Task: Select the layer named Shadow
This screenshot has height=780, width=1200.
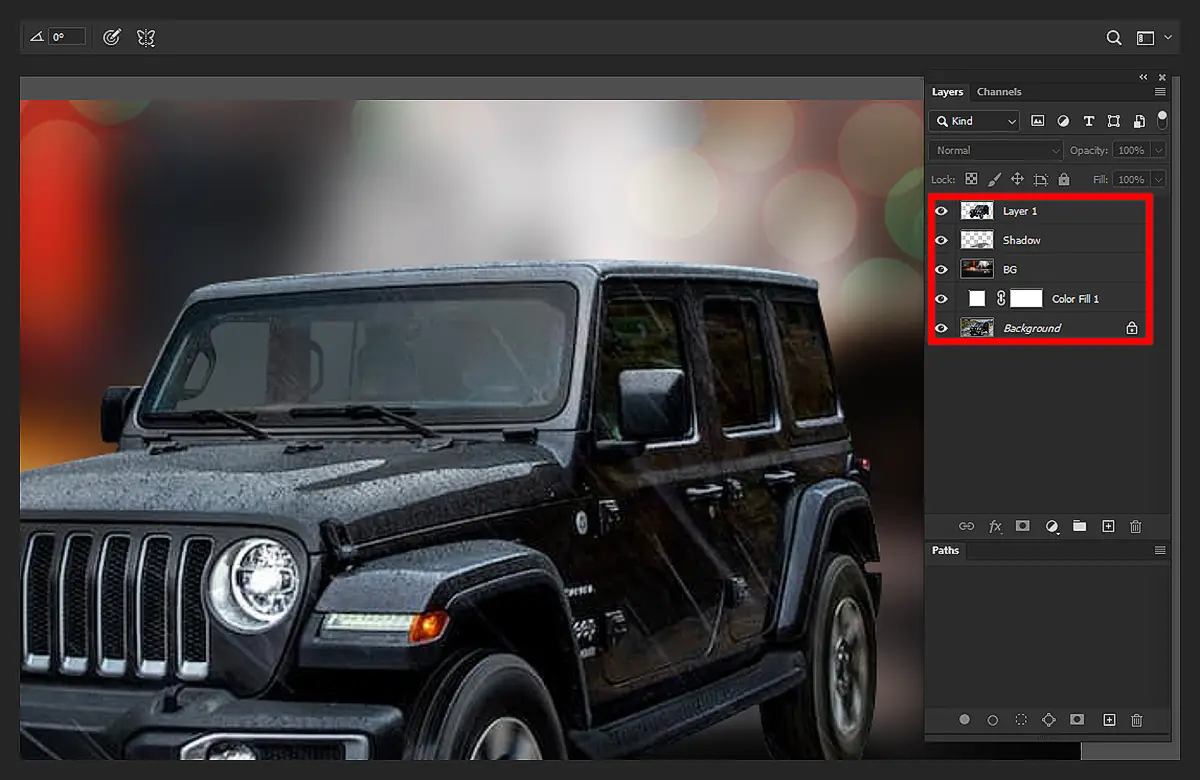Action: [x=1022, y=240]
